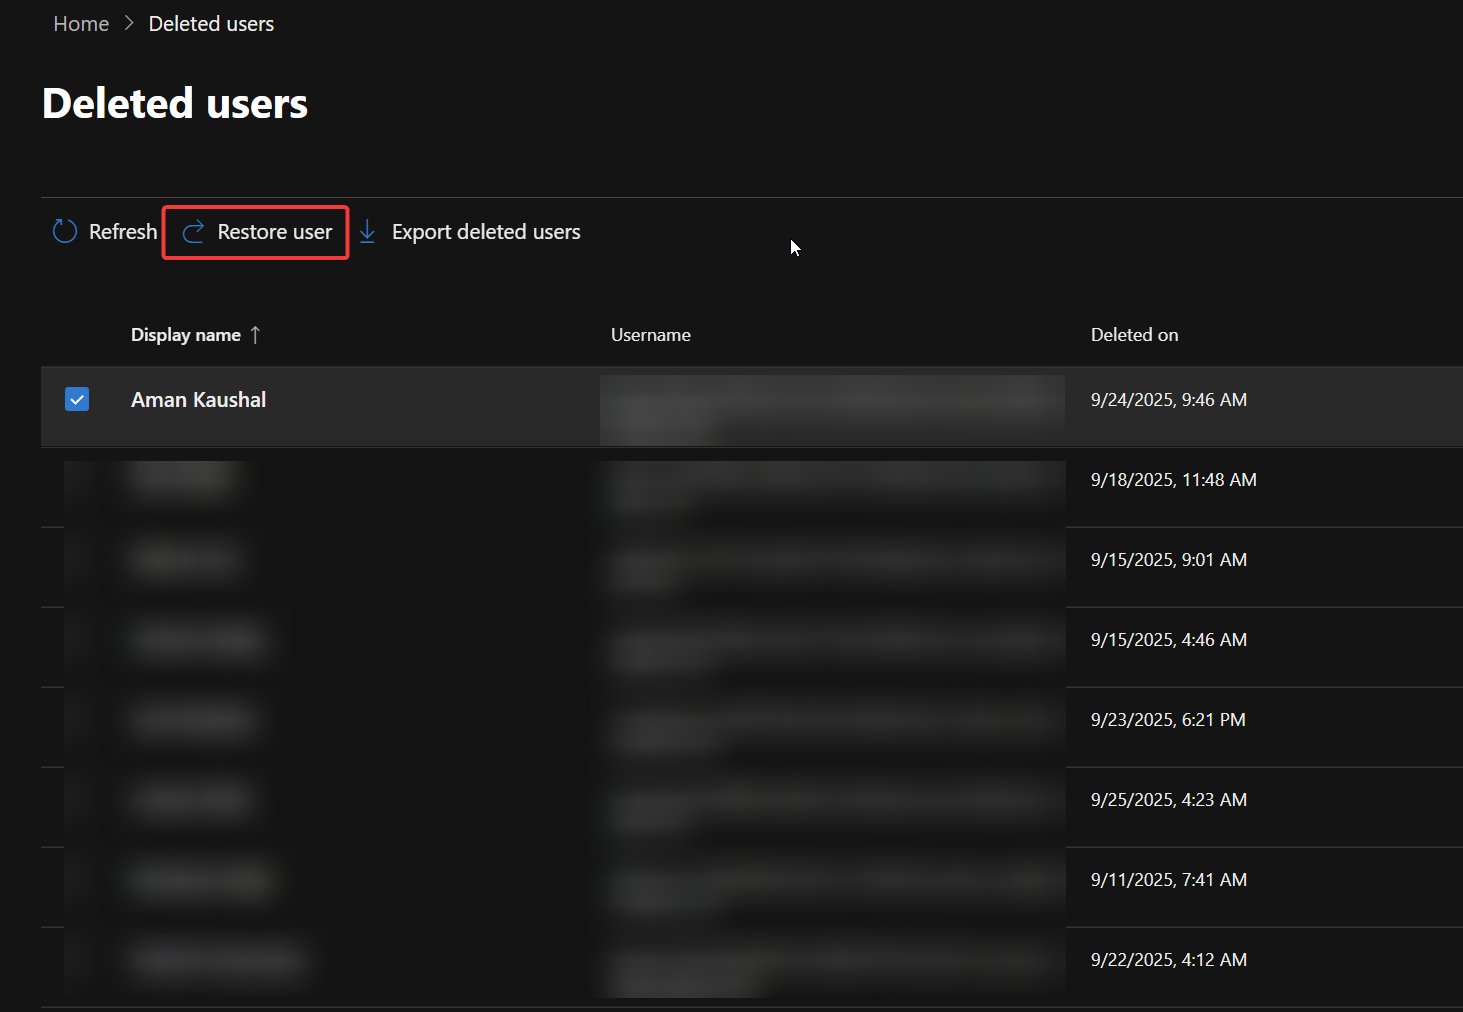1463x1012 pixels.
Task: Click the Username column header
Action: 650,335
